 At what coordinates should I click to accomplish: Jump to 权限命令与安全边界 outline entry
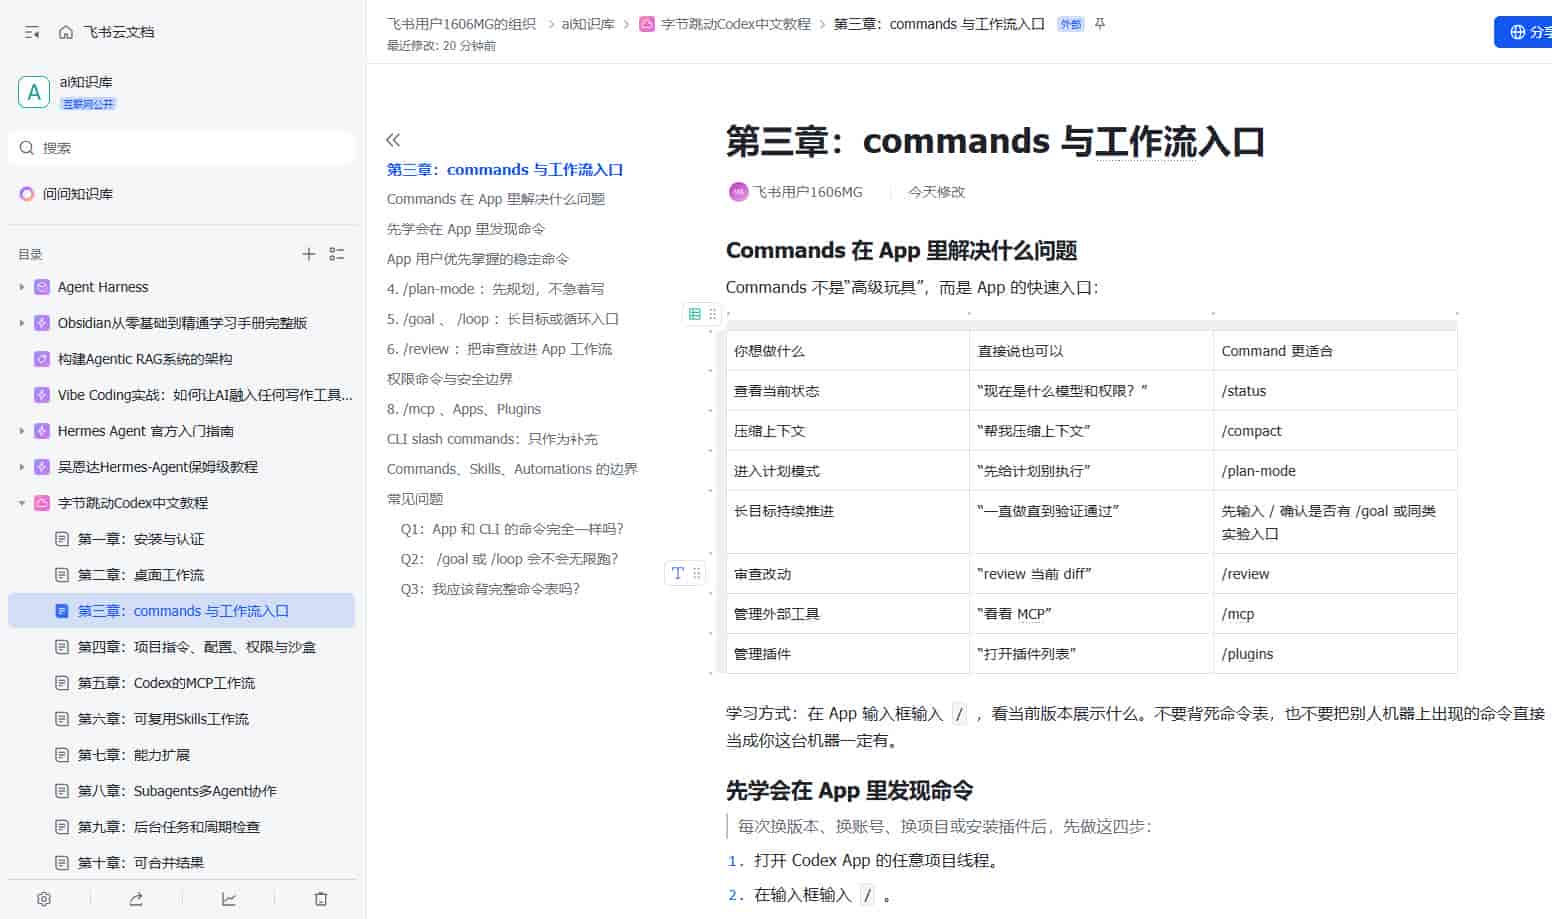(450, 379)
